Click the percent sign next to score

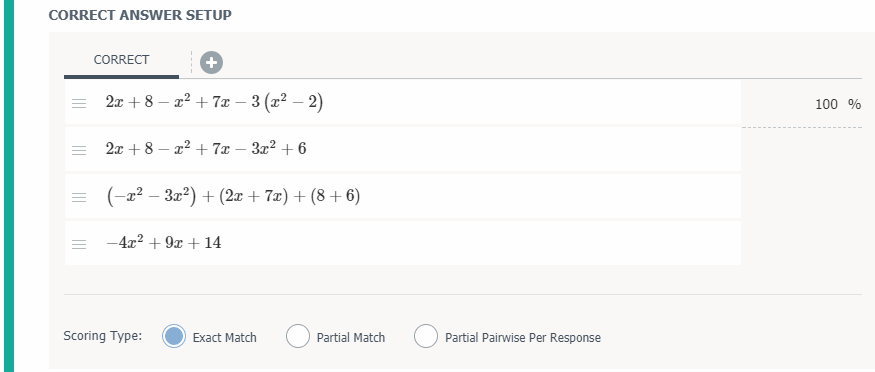854,104
